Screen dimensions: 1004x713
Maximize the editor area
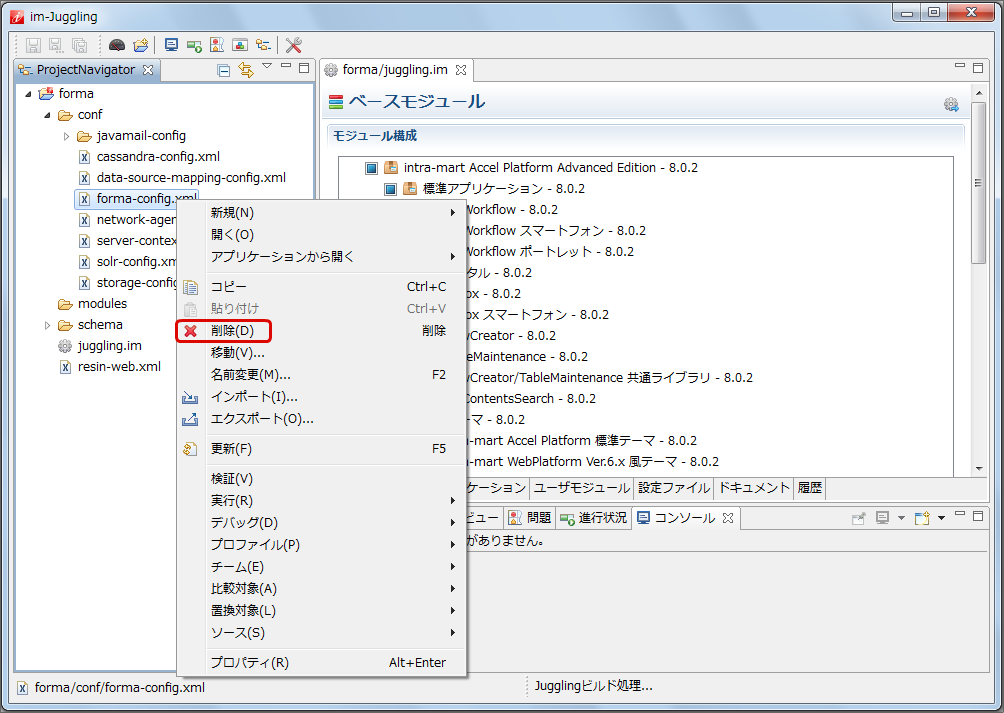[978, 67]
